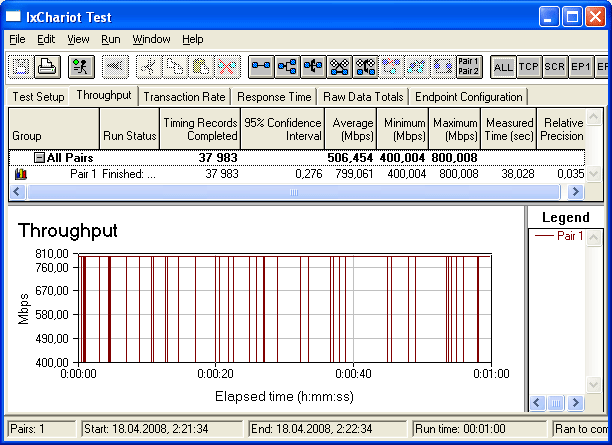Click the Add Pair icon
Screen dimensions: 612x445
261,67
